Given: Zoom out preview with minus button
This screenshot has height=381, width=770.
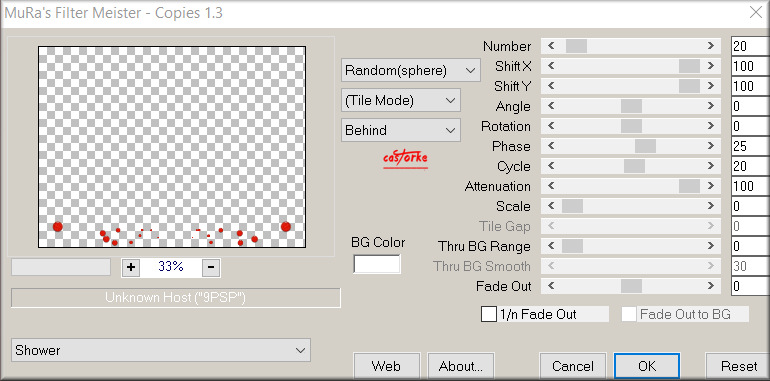Looking at the screenshot, I should point(211,267).
